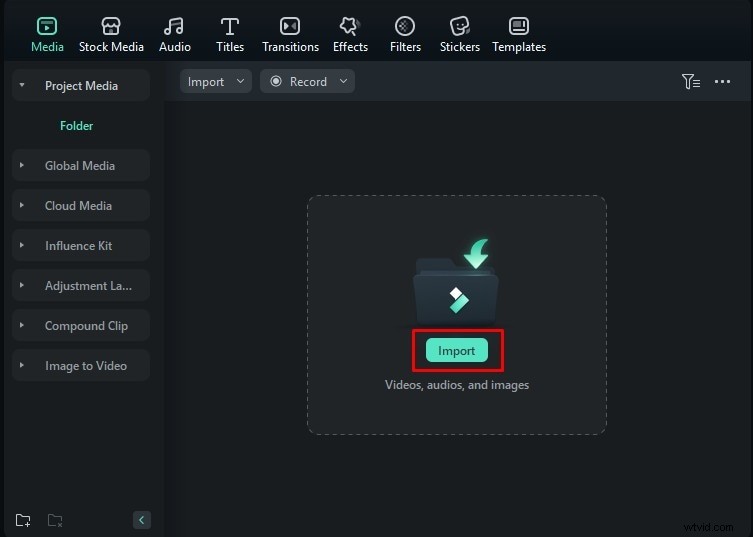Open the Effects panel

click(x=350, y=27)
